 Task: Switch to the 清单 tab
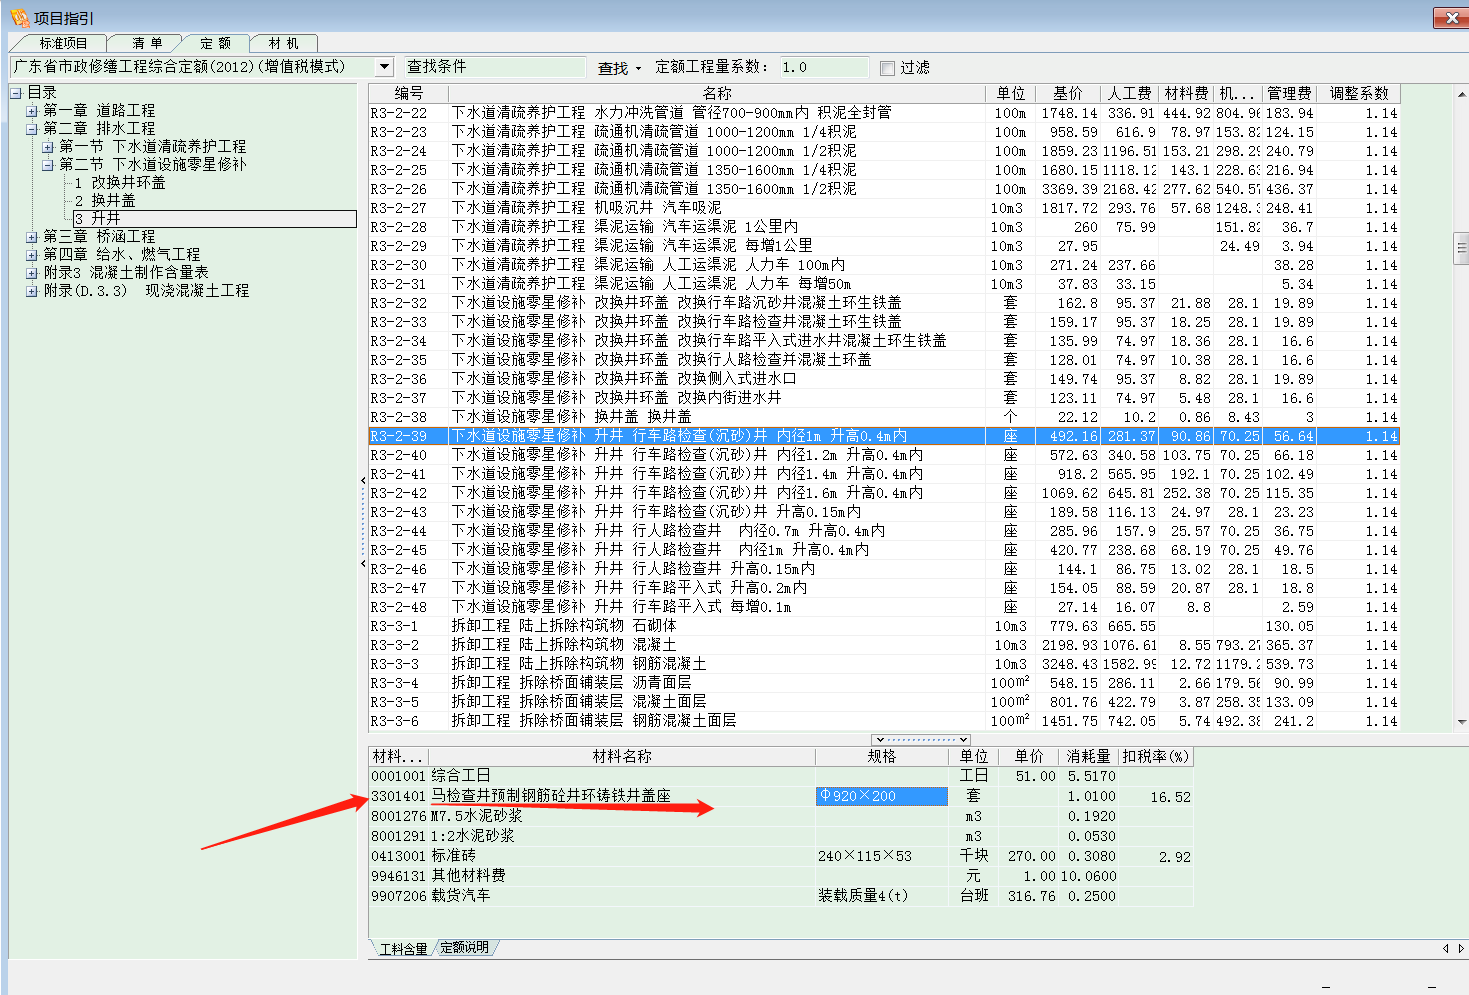pos(147,43)
